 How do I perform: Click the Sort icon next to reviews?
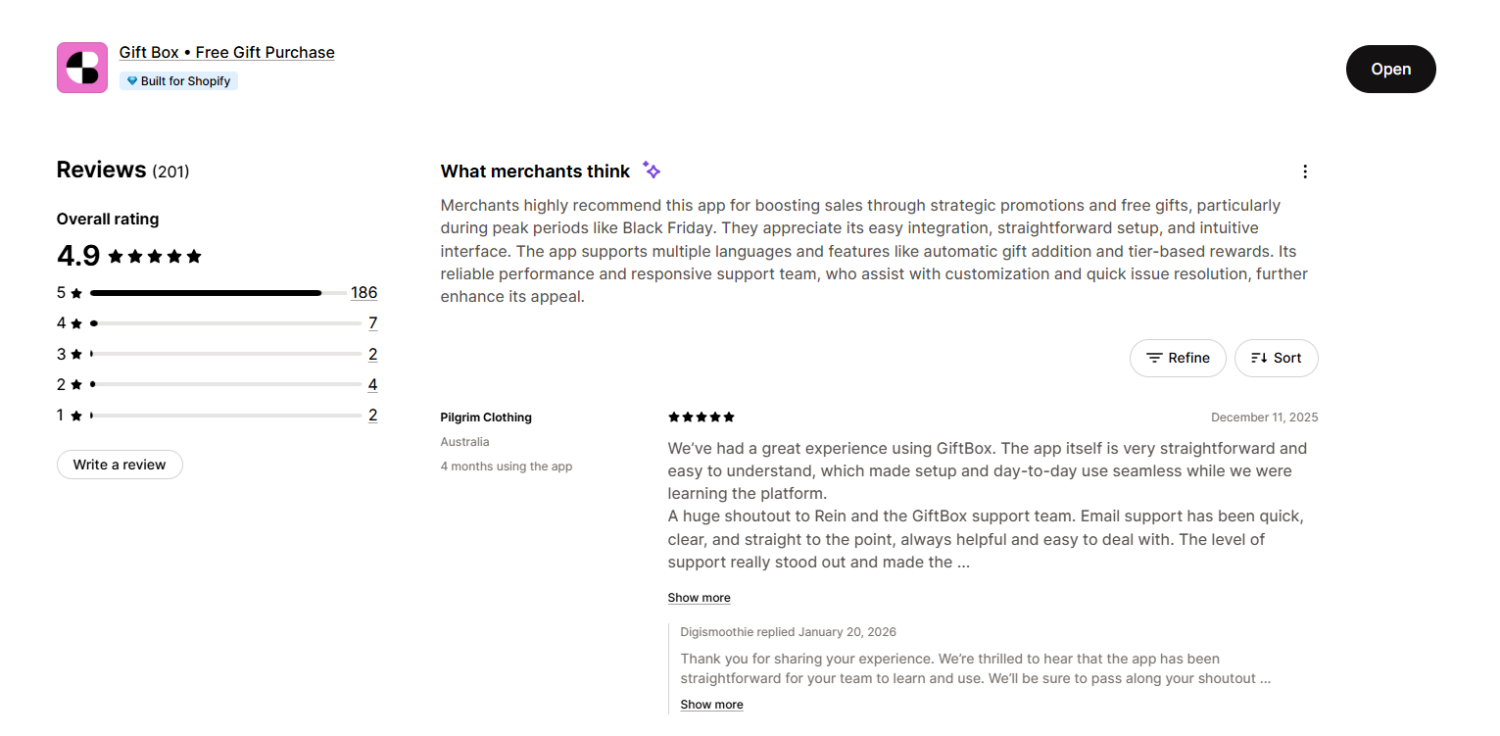pos(1259,358)
